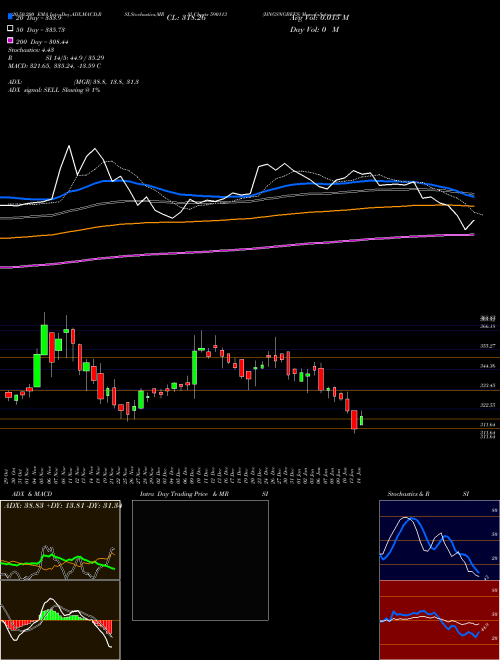Click the magenta 200-day moving average line

coord(236,250)
